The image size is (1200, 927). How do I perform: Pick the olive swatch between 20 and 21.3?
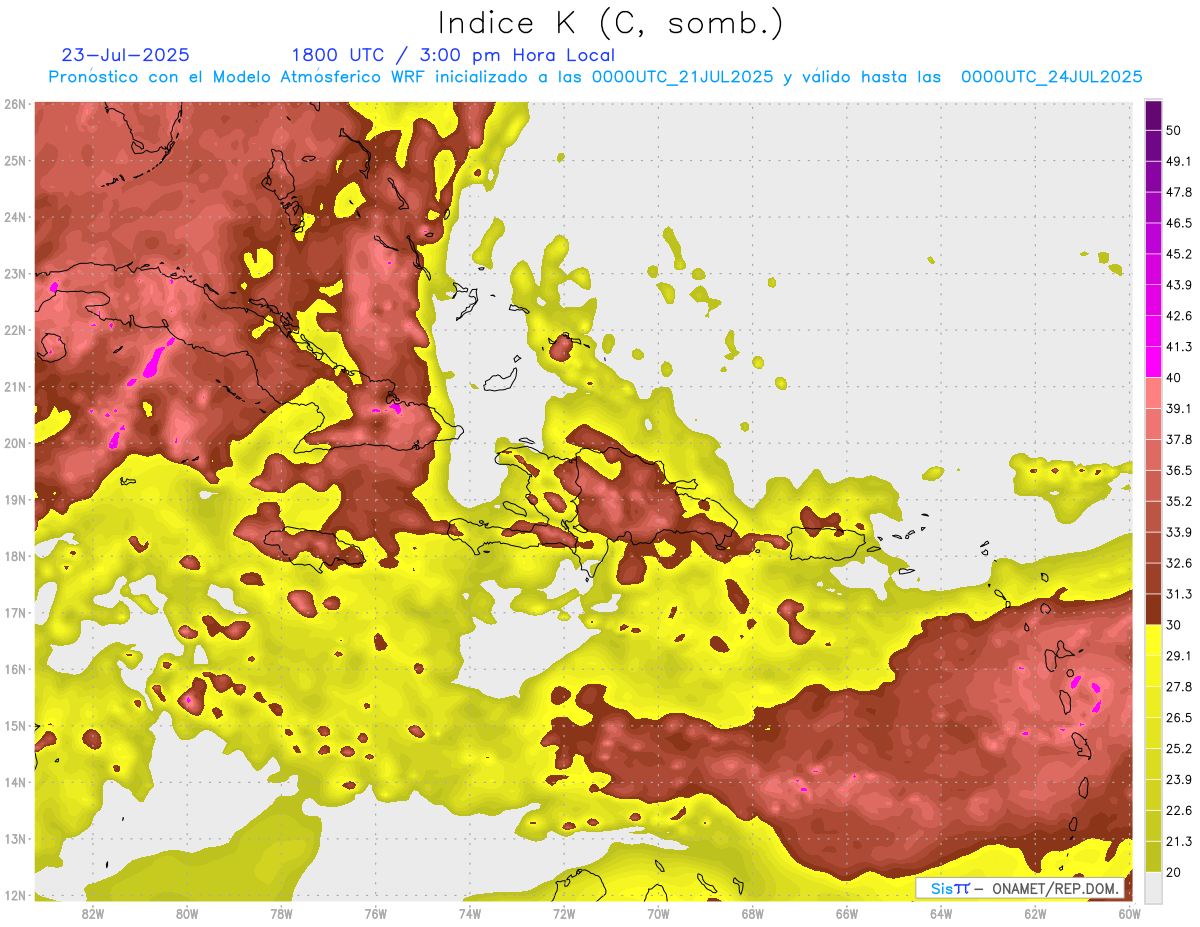[x=1153, y=857]
